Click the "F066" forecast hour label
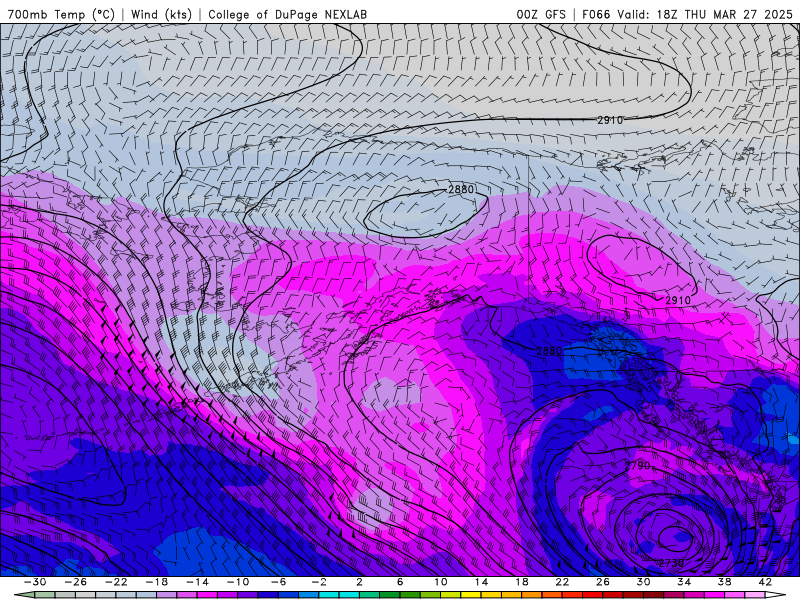 coord(596,14)
